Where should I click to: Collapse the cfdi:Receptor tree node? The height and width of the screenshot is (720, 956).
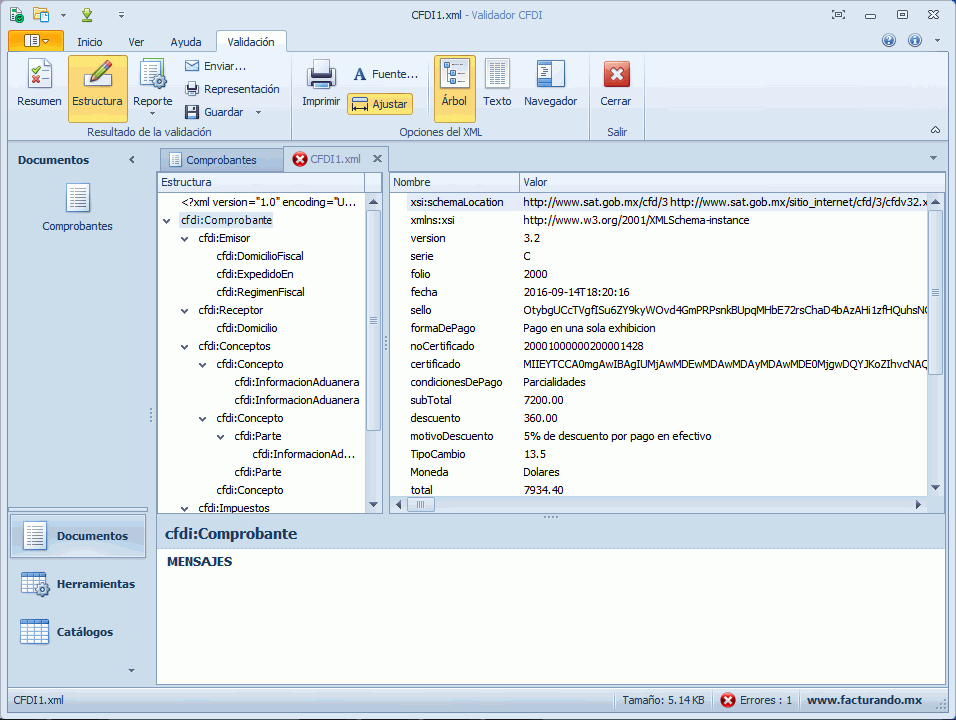click(x=184, y=311)
